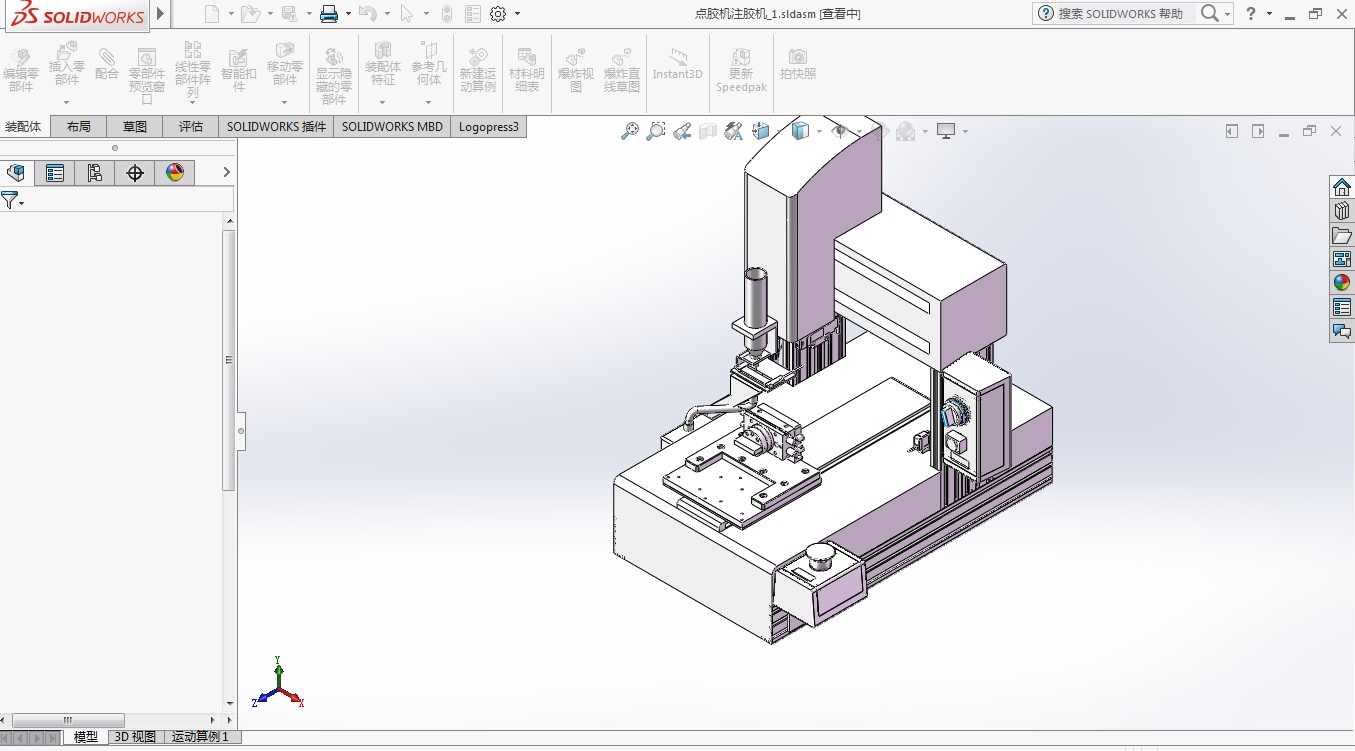Expand the SOLIDWORKS menu arrow beside the logo
The width and height of the screenshot is (1355, 751).
tap(161, 14)
